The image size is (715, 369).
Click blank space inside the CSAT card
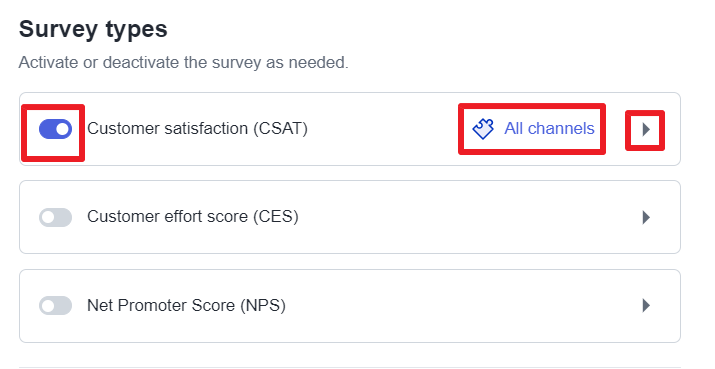tap(383, 129)
